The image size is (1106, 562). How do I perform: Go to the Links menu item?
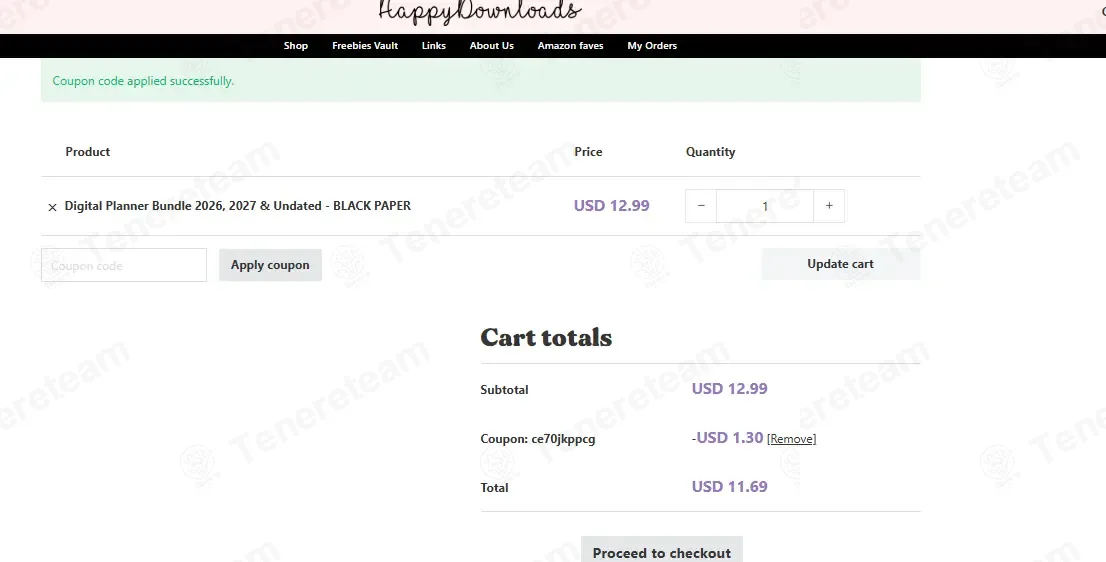pos(434,46)
